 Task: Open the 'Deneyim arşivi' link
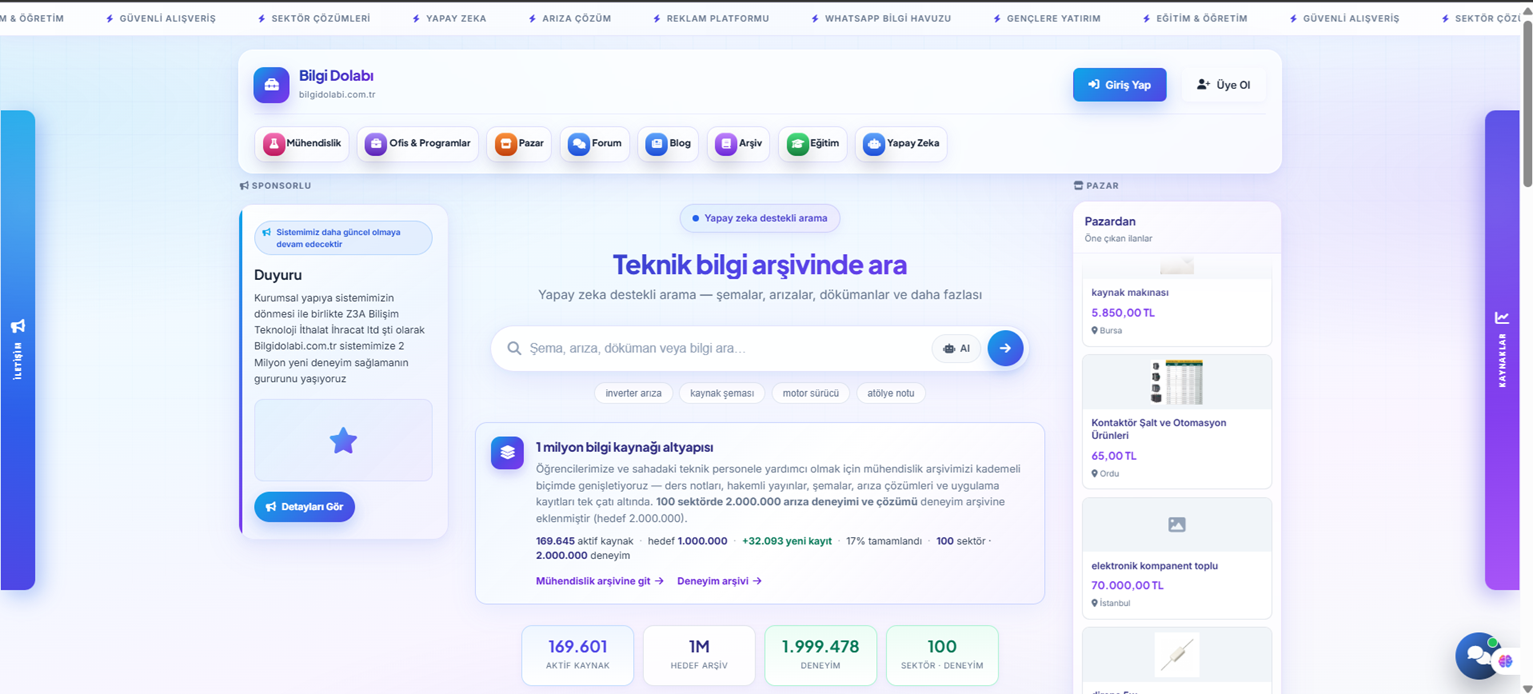719,581
